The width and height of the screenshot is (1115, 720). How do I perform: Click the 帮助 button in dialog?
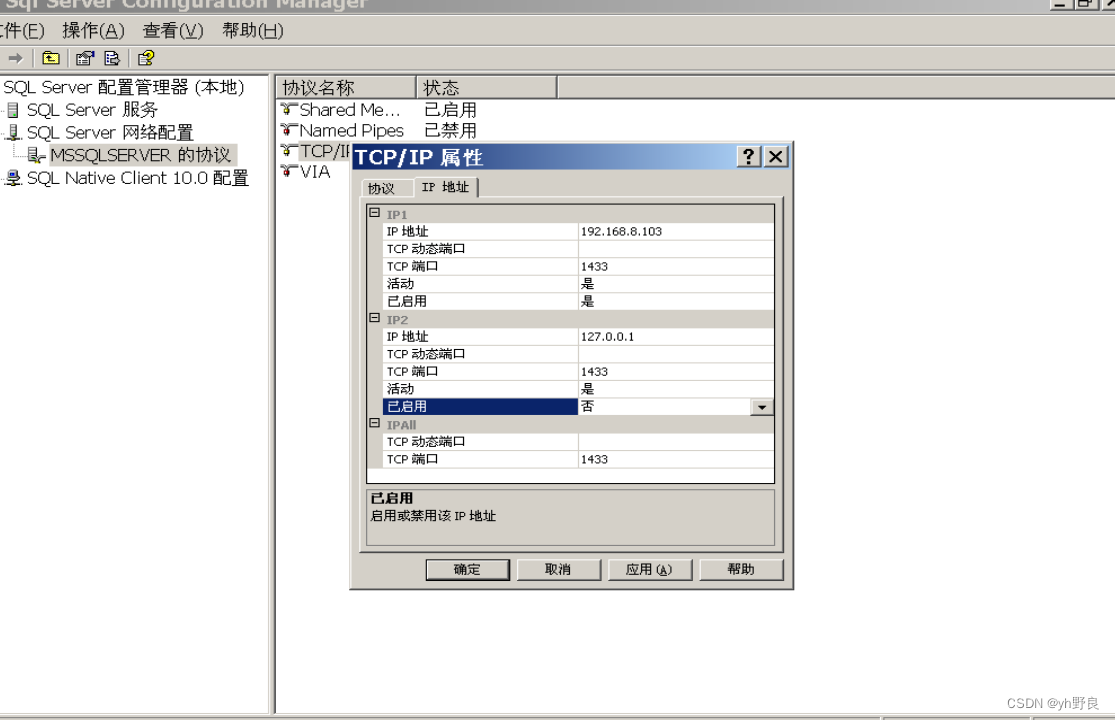pyautogui.click(x=741, y=569)
